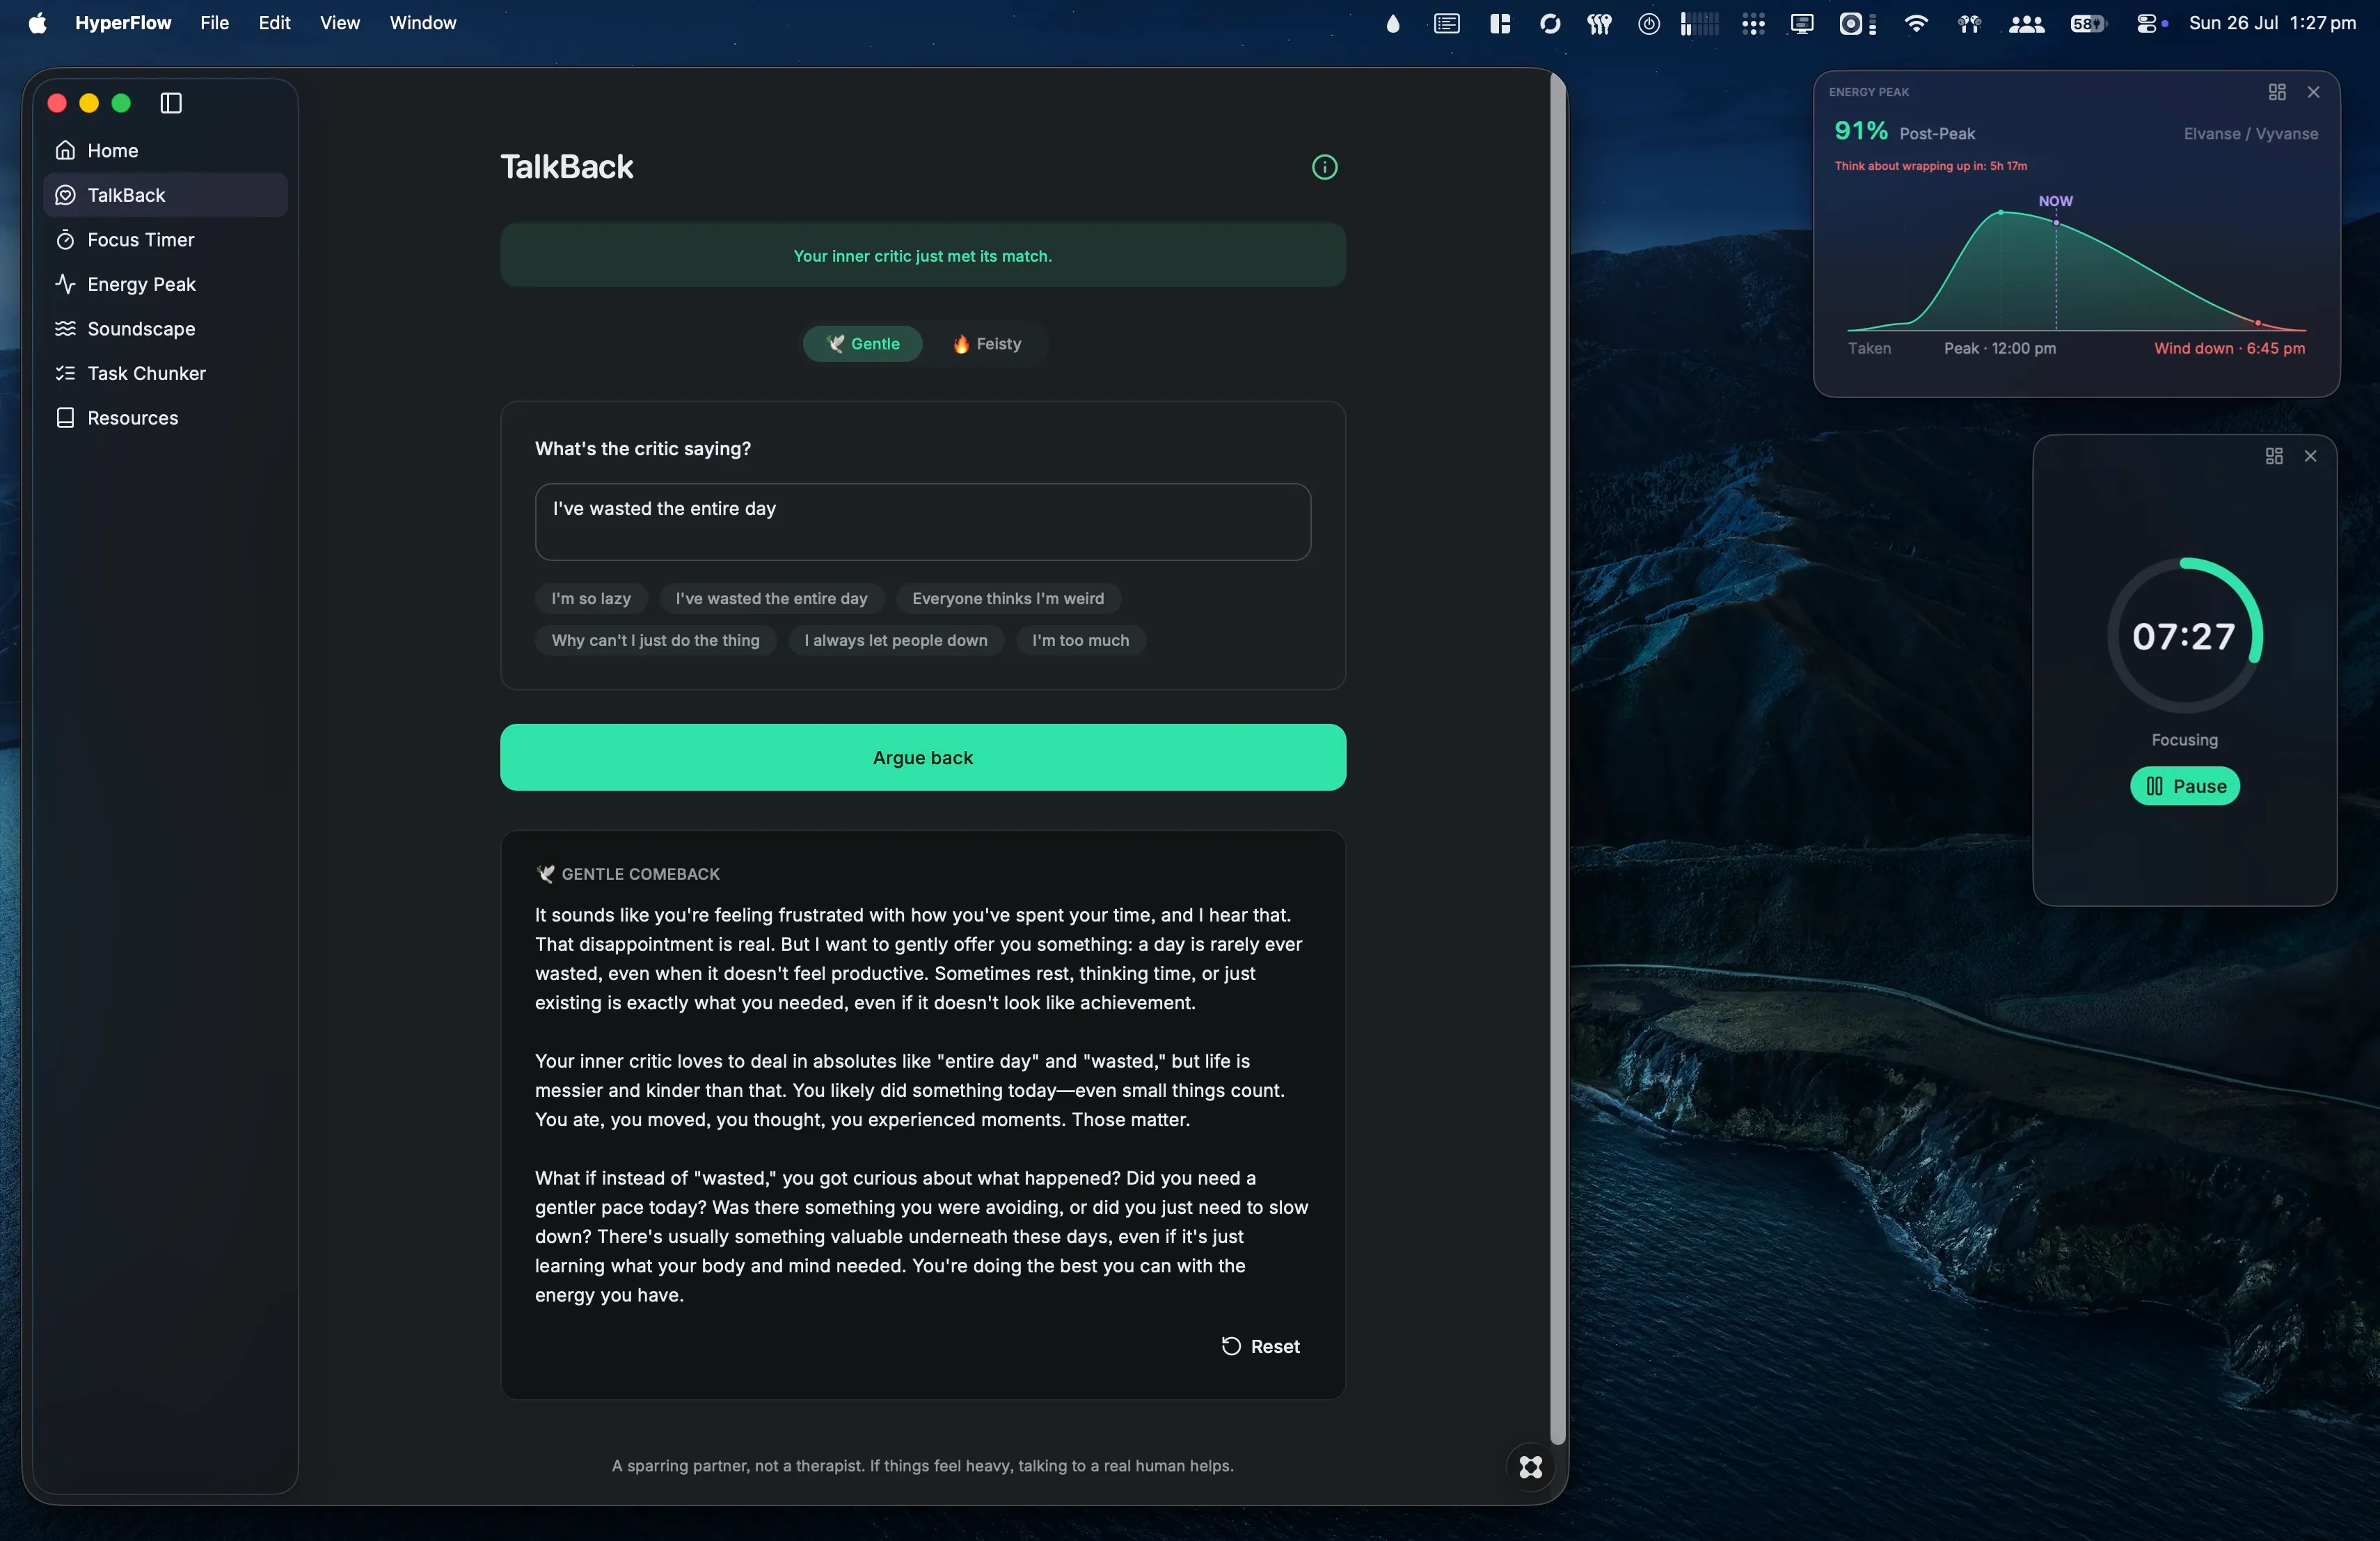Pause the focus timer

pos(2184,786)
